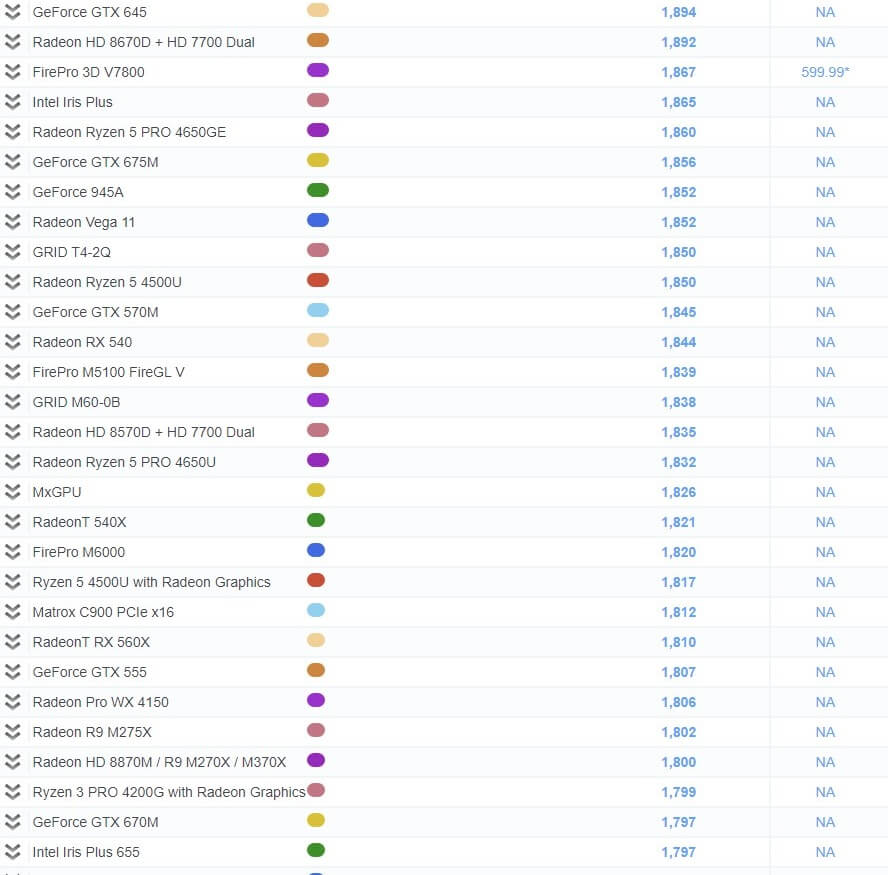Image resolution: width=888 pixels, height=875 pixels.
Task: Open the GeForce GTX 645 link
Action: coord(89,12)
